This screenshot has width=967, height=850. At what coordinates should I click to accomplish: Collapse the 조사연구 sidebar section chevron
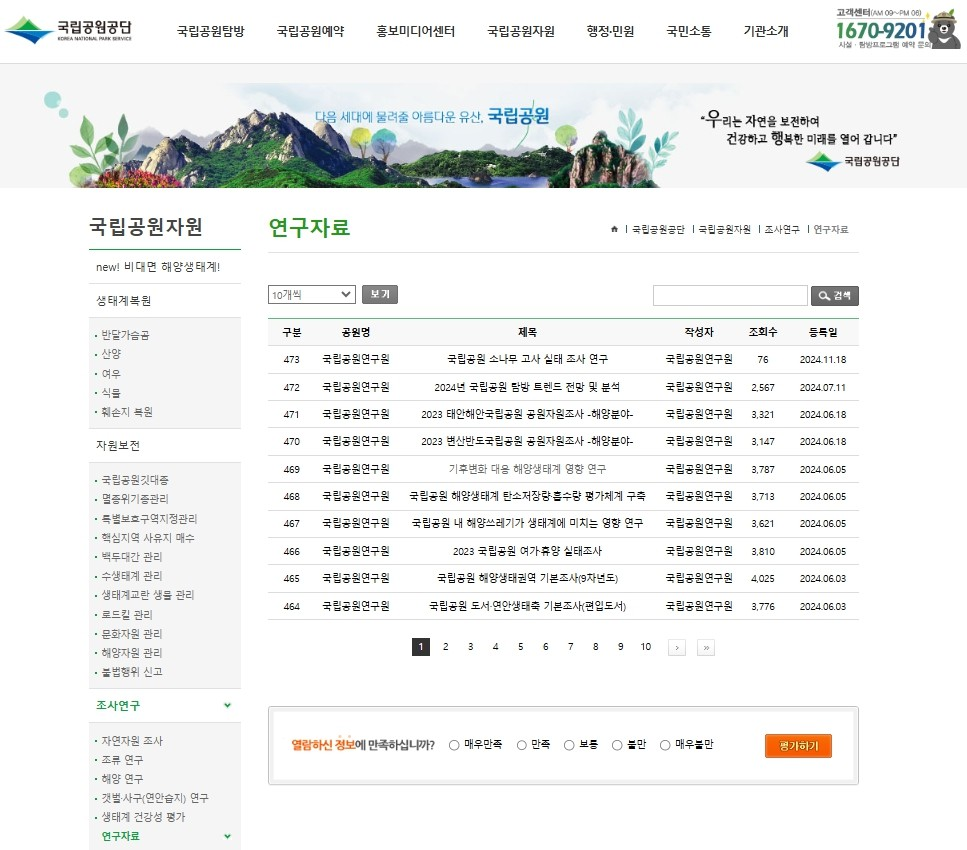coord(228,705)
